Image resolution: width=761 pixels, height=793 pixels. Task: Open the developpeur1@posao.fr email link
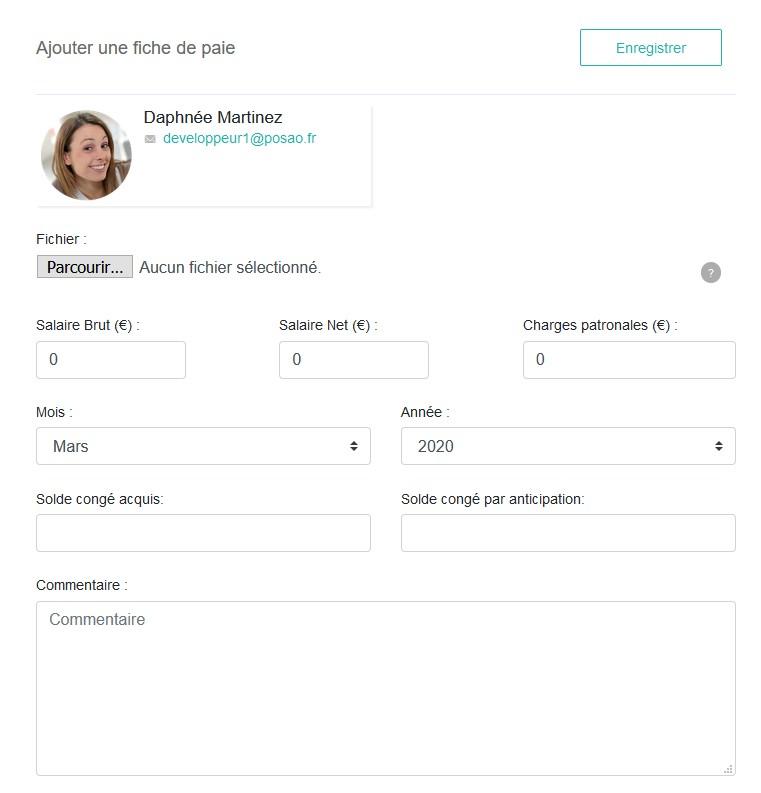(x=239, y=138)
